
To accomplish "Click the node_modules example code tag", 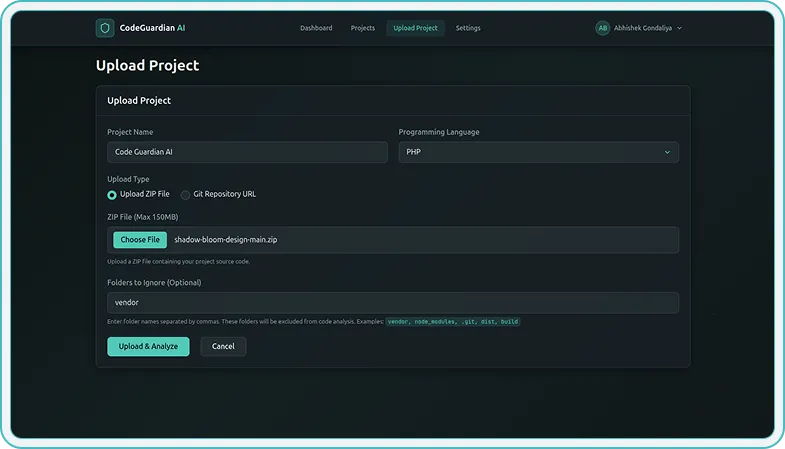I will (x=435, y=322).
